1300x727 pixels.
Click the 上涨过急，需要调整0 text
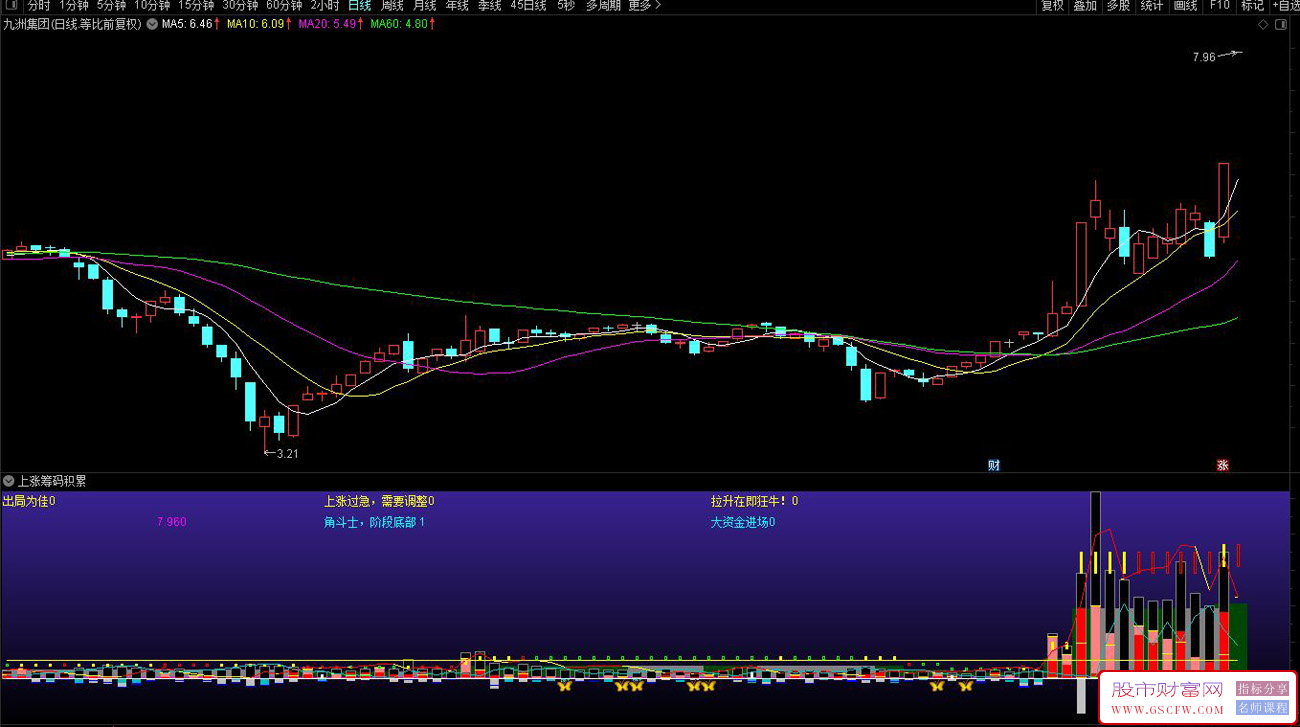[x=379, y=501]
